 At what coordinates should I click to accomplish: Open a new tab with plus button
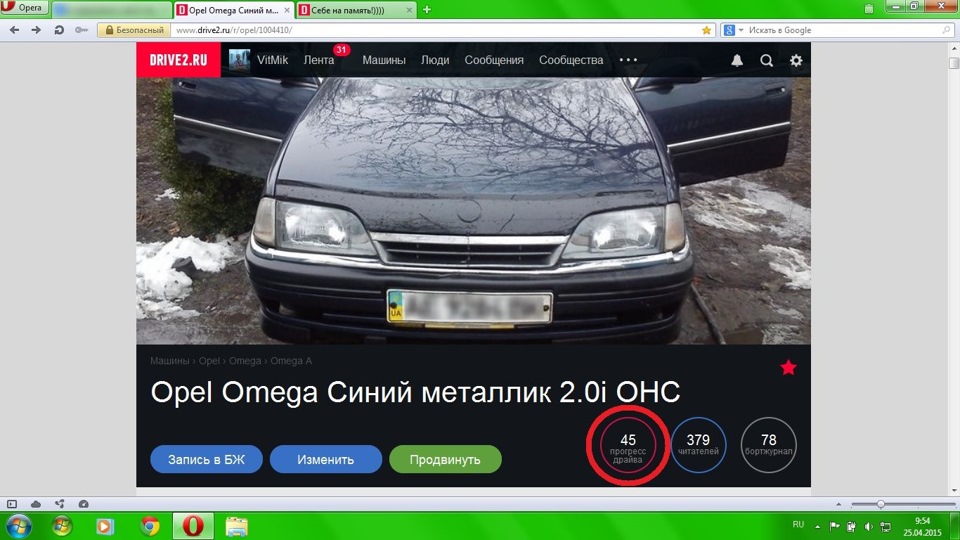(427, 9)
